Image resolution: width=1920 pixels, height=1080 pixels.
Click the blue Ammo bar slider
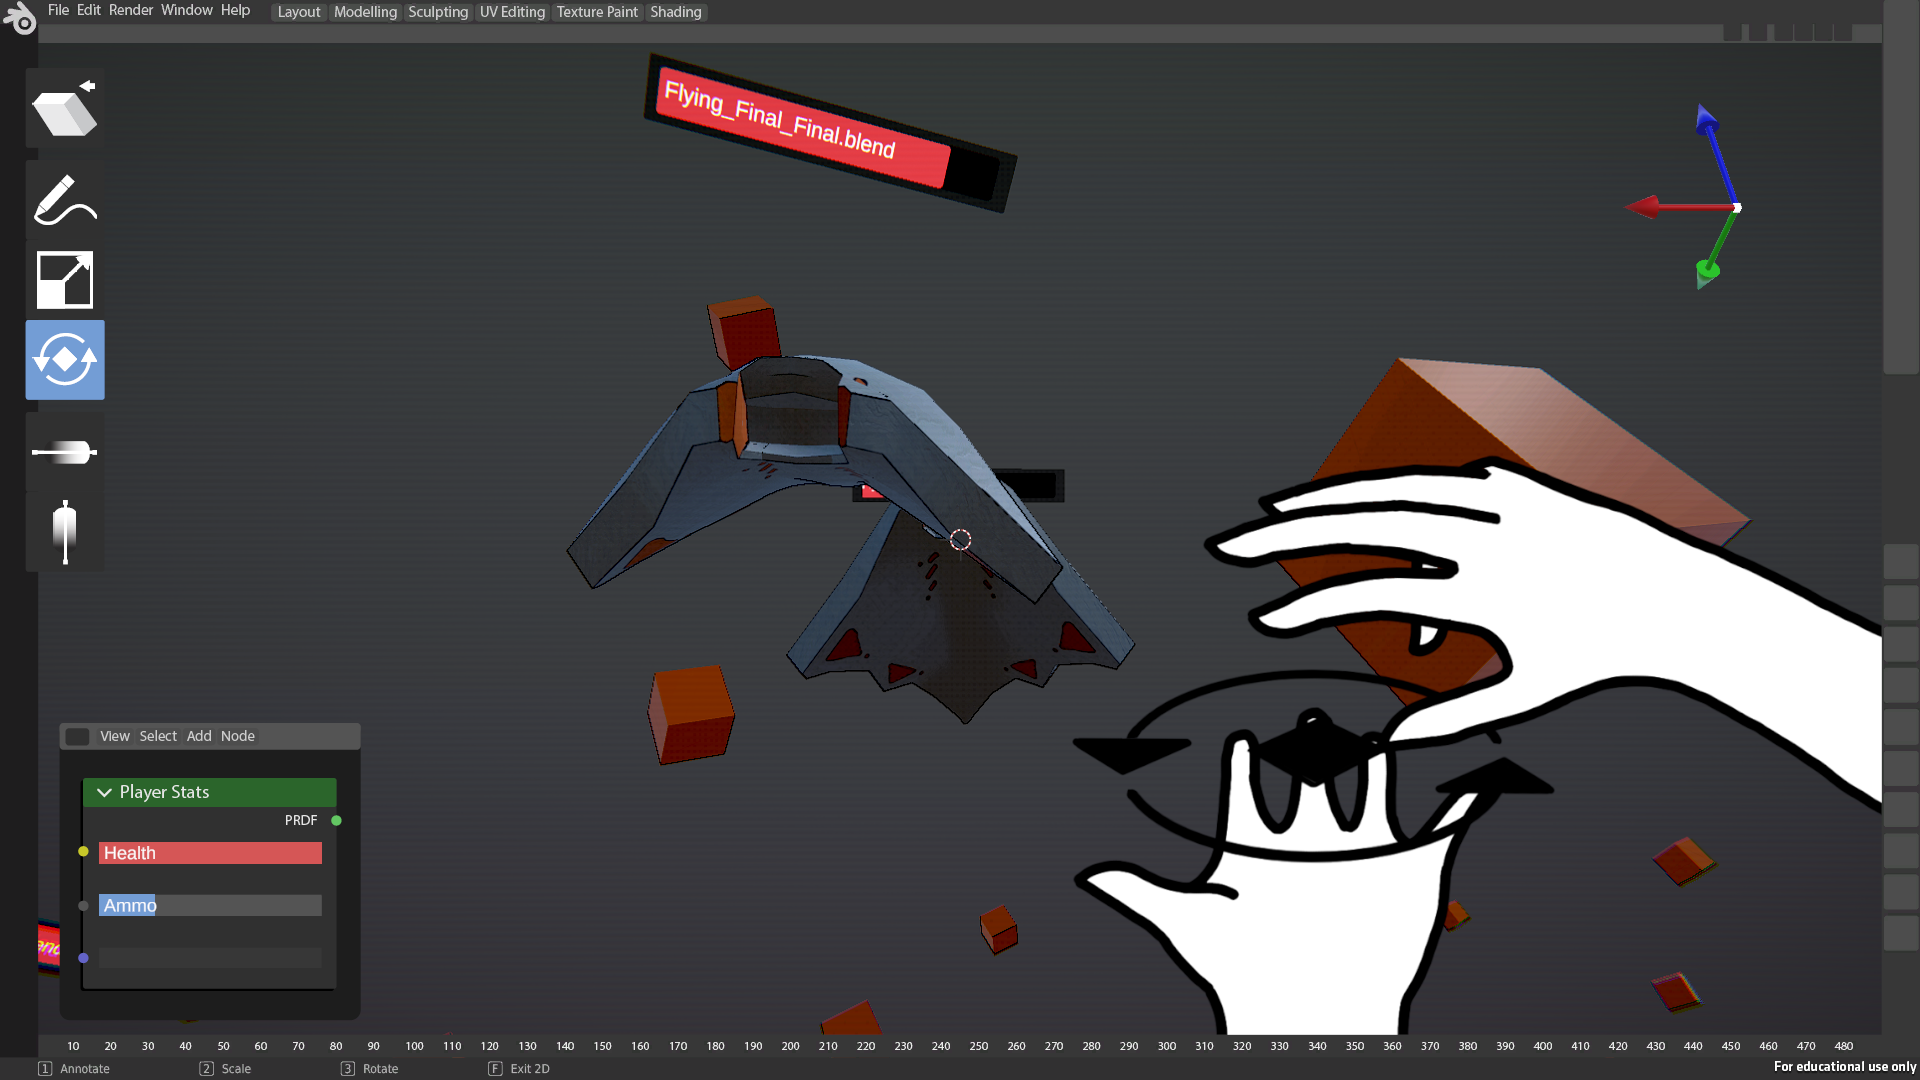point(210,906)
